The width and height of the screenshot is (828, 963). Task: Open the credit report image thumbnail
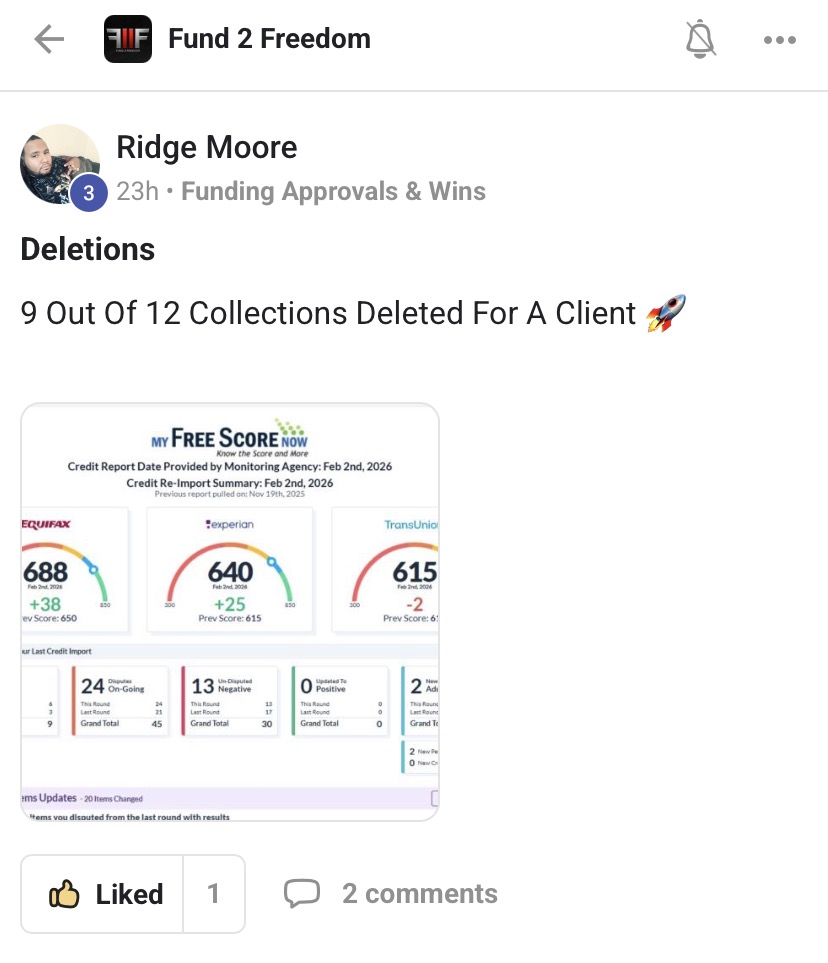(x=230, y=611)
